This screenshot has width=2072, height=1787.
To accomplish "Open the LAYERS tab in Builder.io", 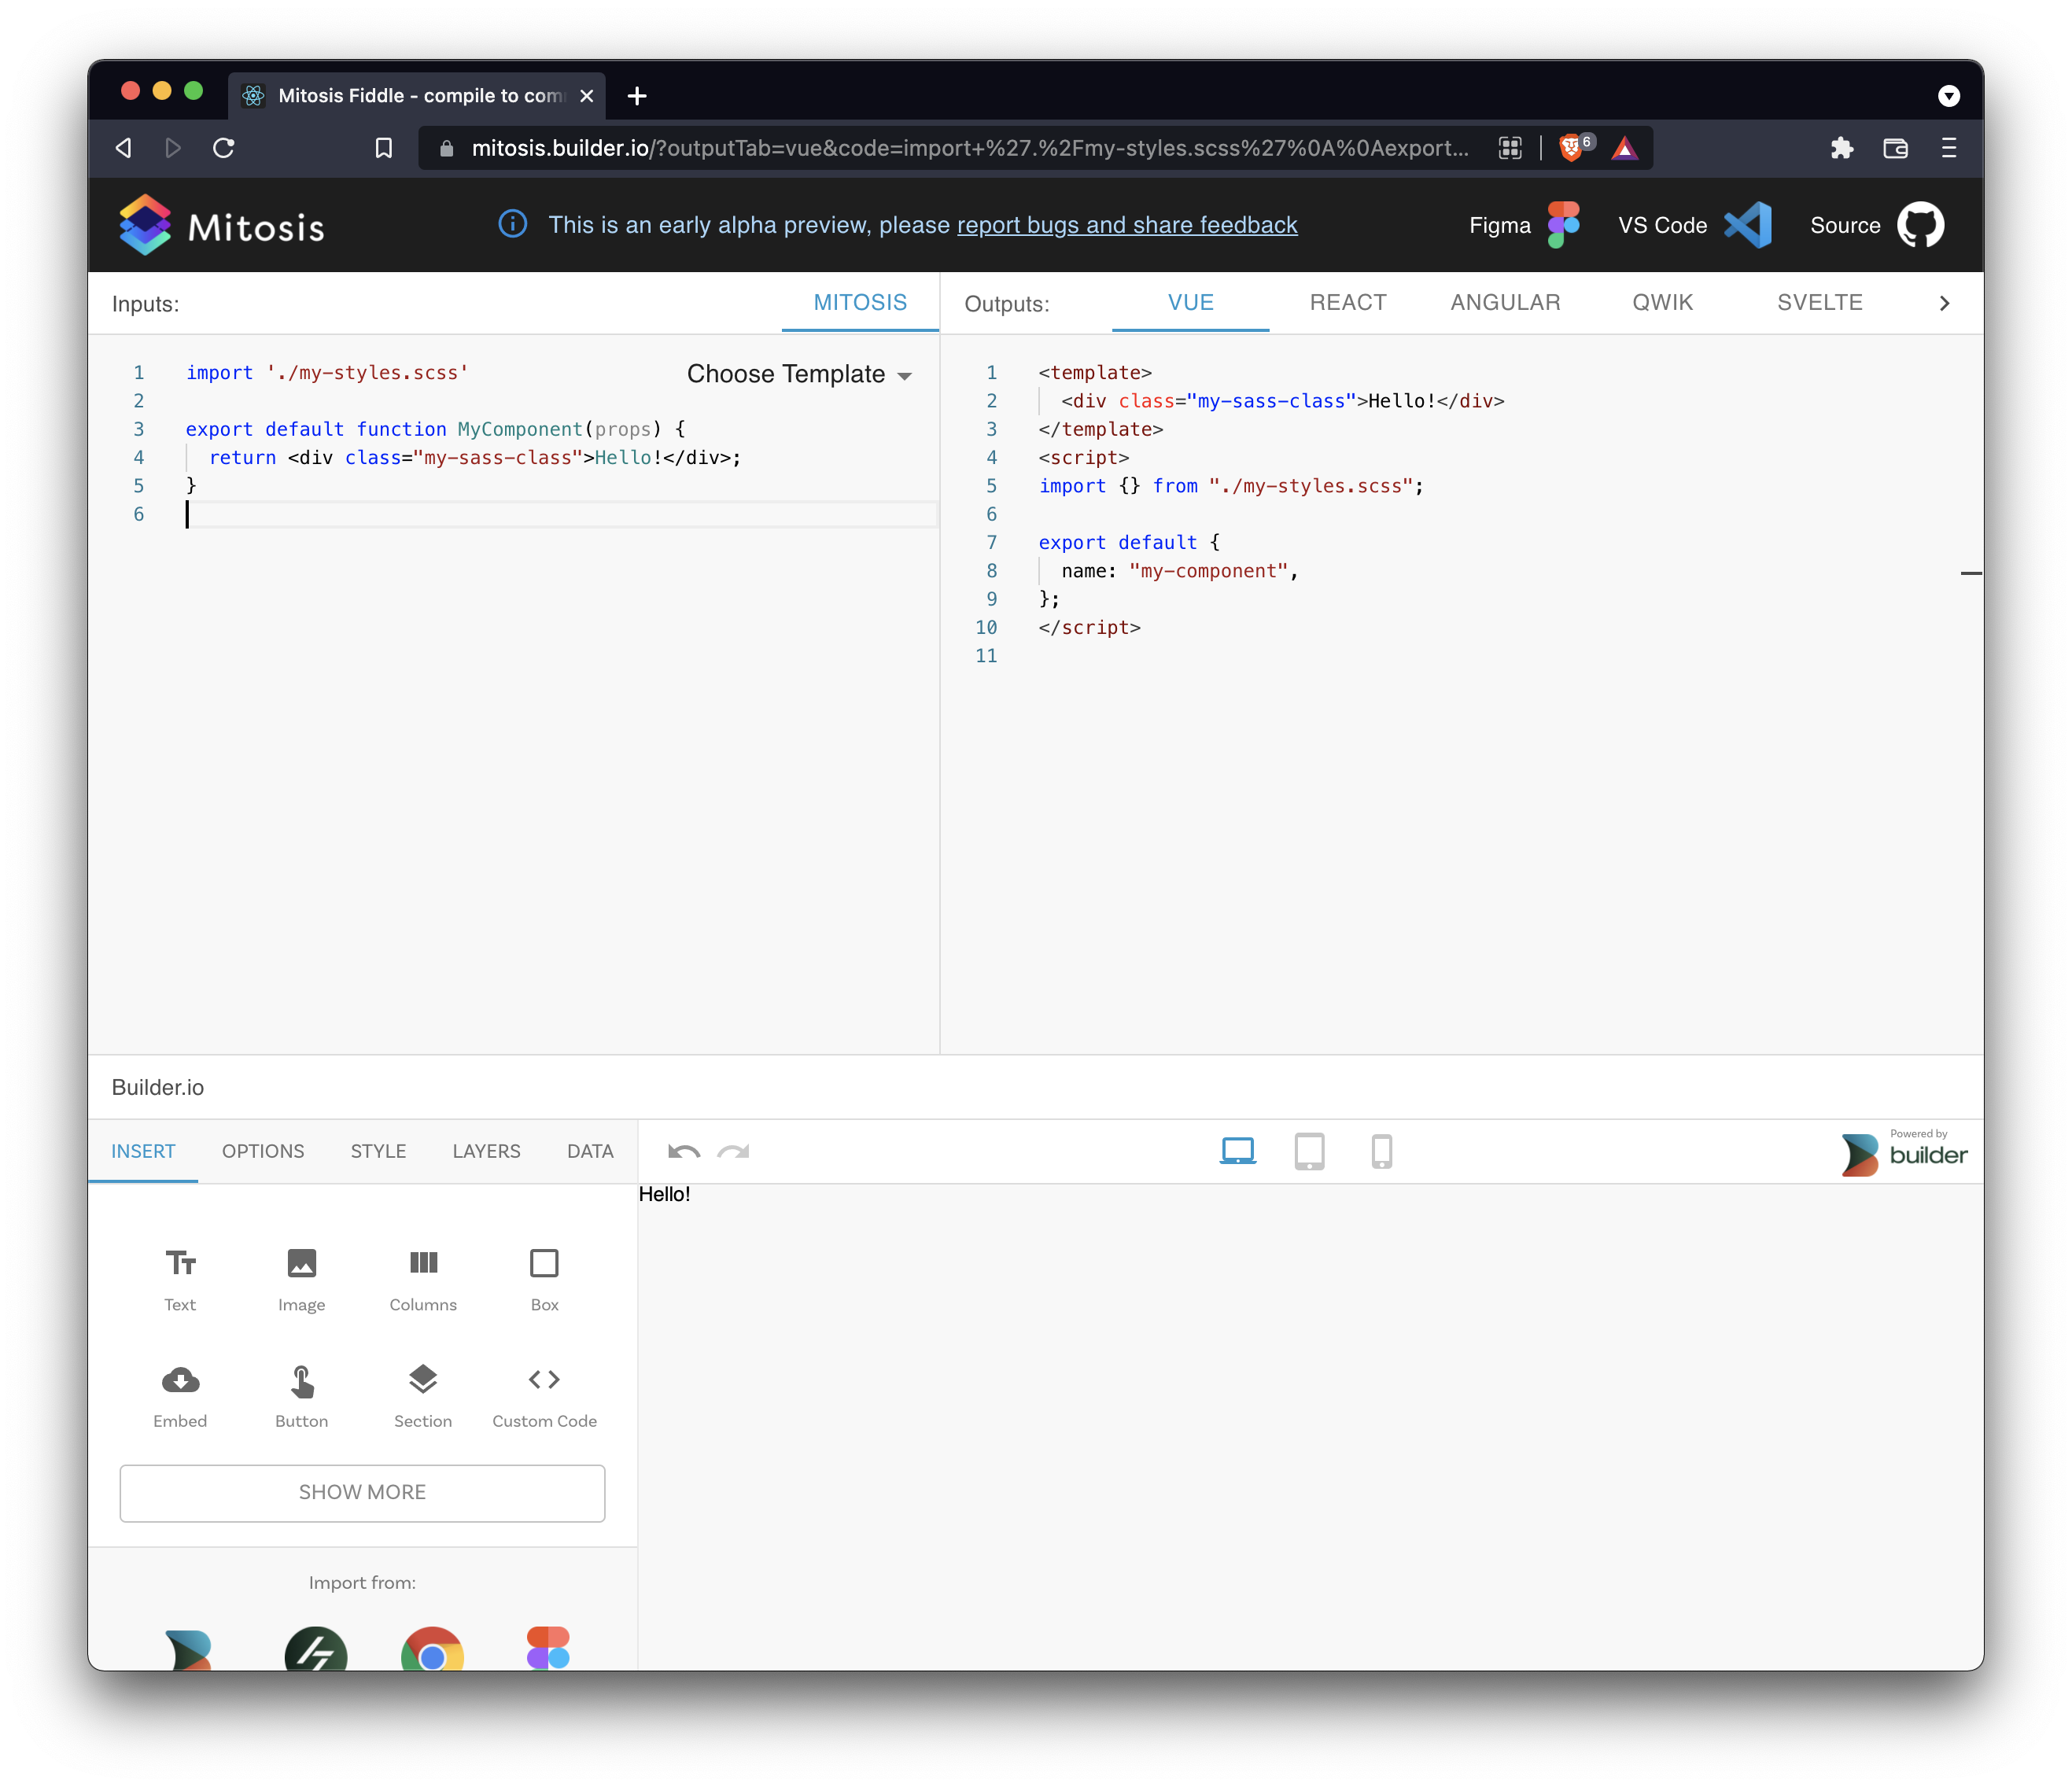I will tap(486, 1151).
